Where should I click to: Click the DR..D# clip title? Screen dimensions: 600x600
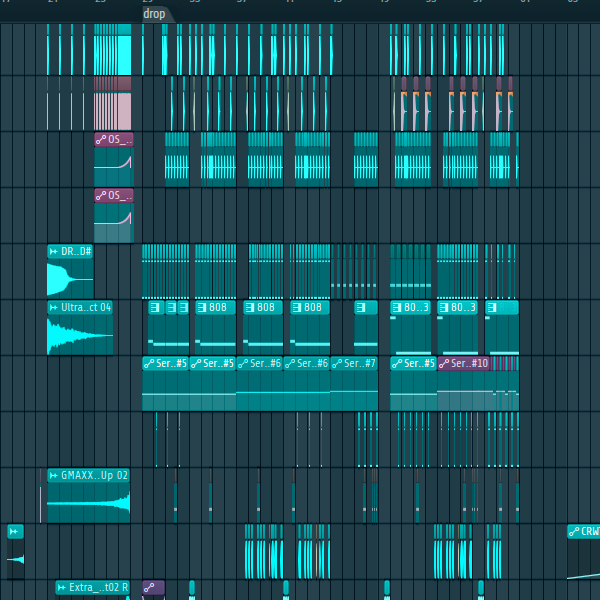pos(76,251)
